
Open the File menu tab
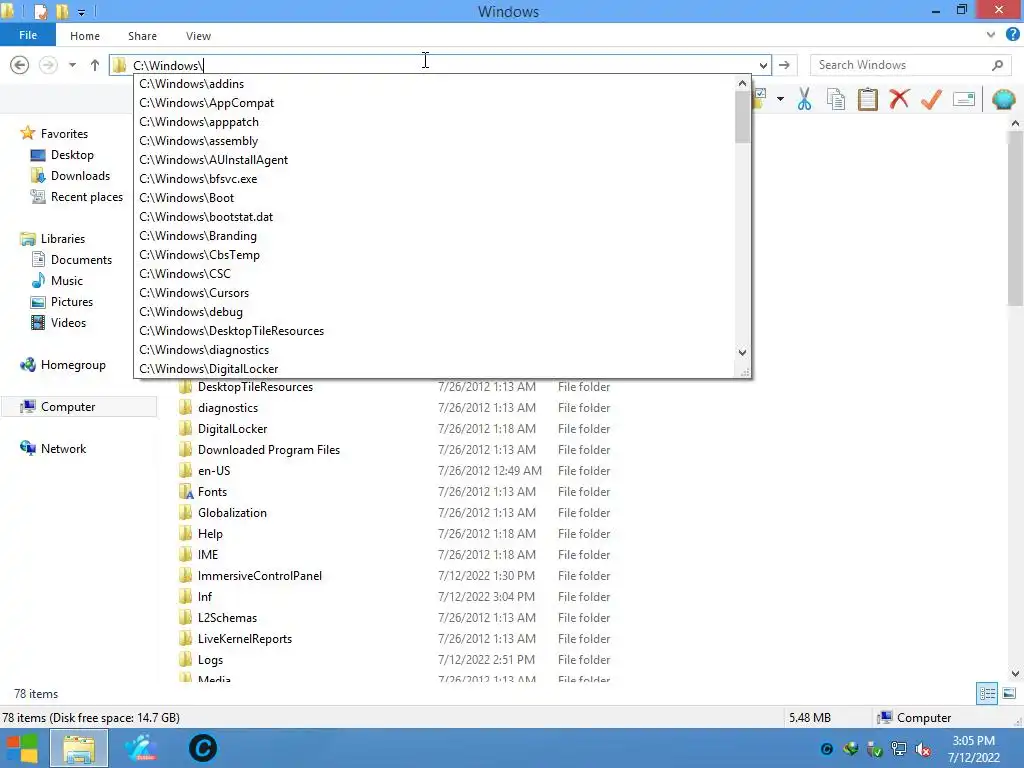28,35
